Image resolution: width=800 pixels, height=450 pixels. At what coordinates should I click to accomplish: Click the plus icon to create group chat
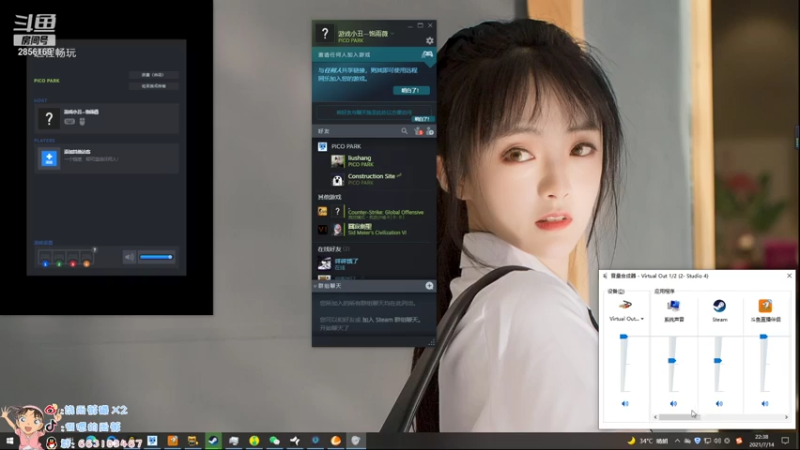(x=430, y=286)
